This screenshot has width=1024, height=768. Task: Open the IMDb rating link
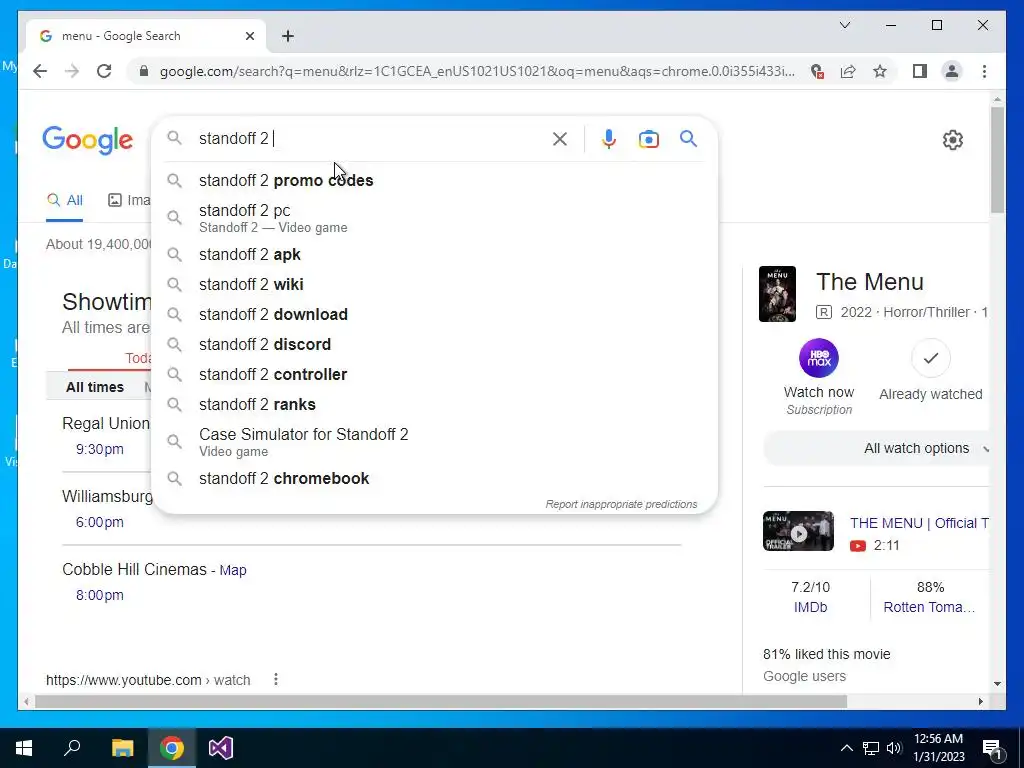pos(810,607)
